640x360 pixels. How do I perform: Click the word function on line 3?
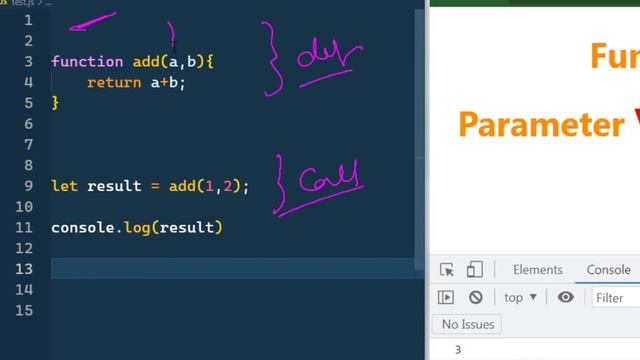pos(87,62)
